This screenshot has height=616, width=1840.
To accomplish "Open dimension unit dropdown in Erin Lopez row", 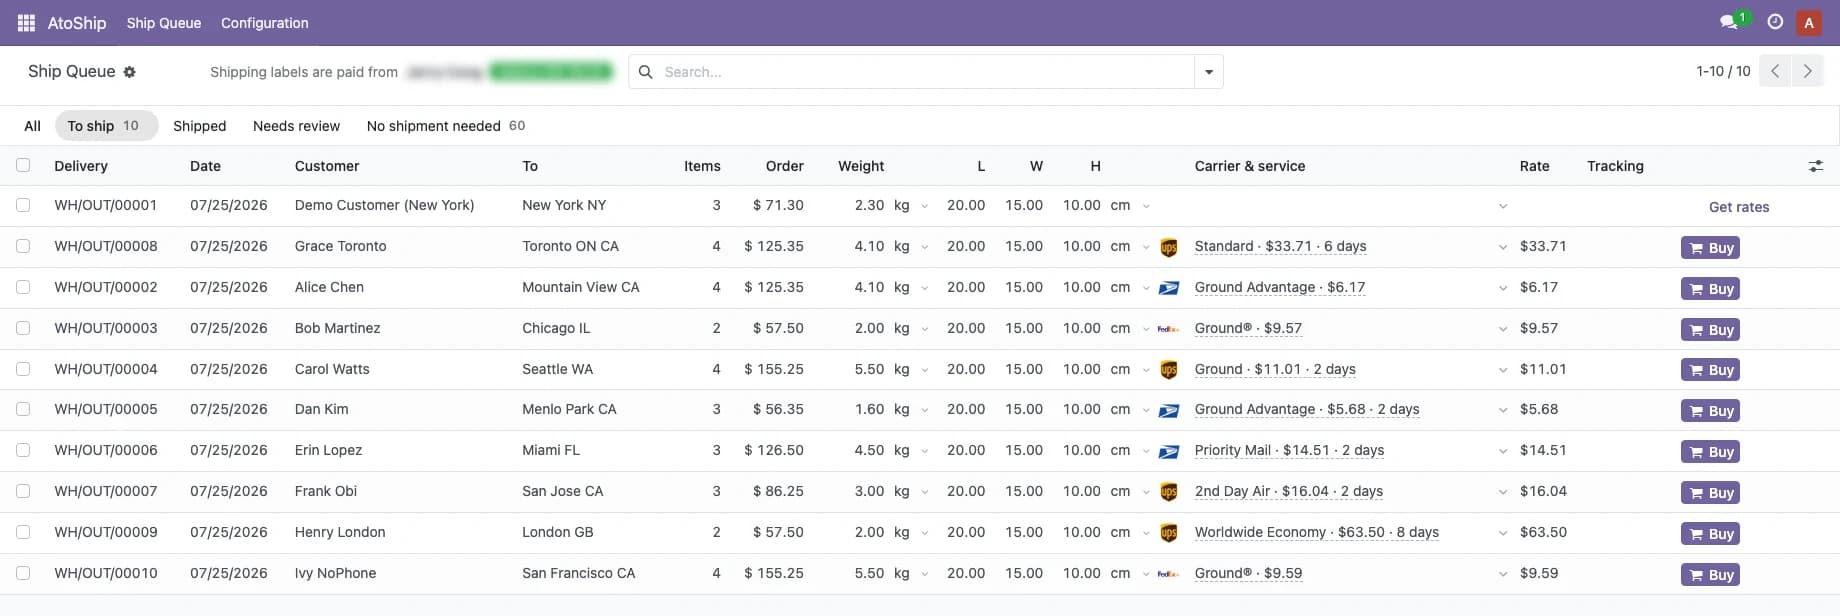I will coord(1146,451).
